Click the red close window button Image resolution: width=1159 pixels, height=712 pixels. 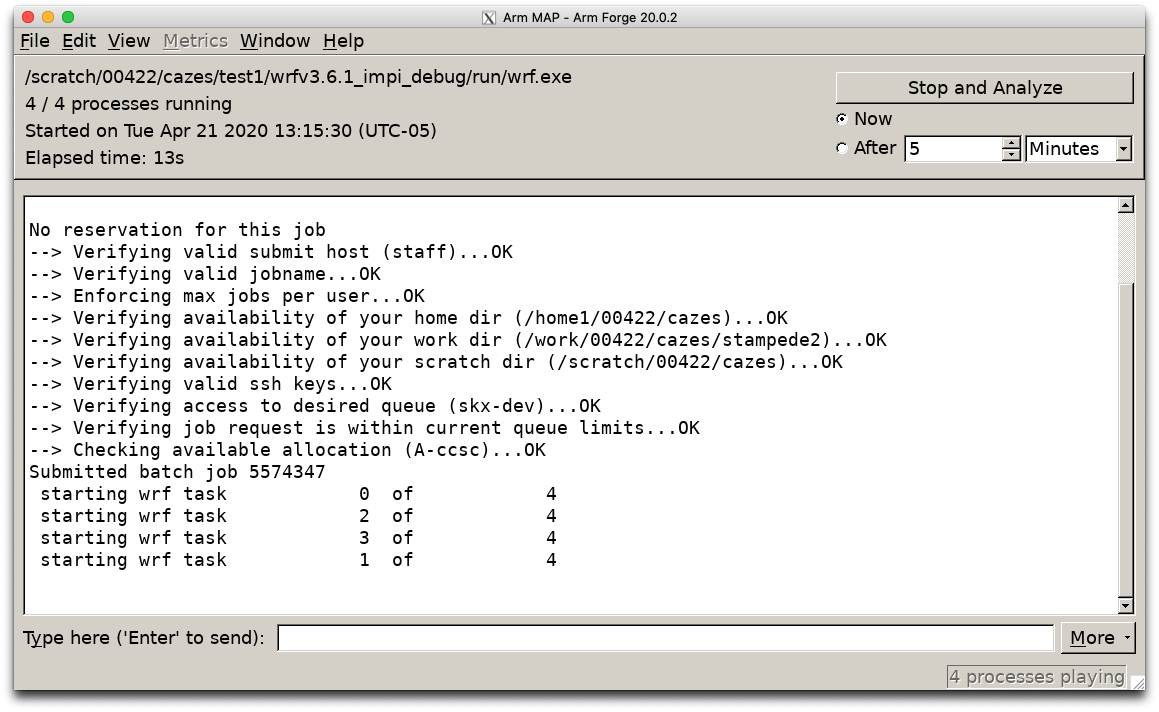[28, 17]
